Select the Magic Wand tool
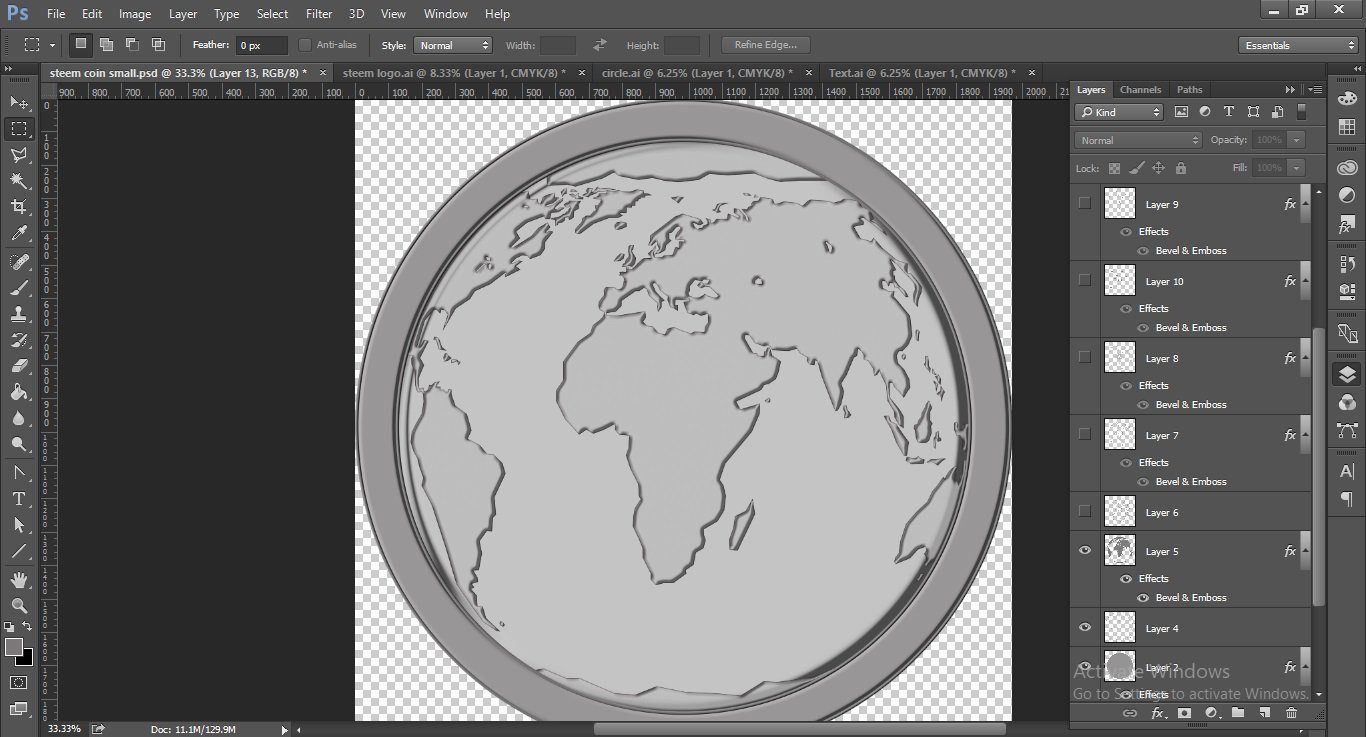Screen dimensions: 1366x737 (19, 181)
